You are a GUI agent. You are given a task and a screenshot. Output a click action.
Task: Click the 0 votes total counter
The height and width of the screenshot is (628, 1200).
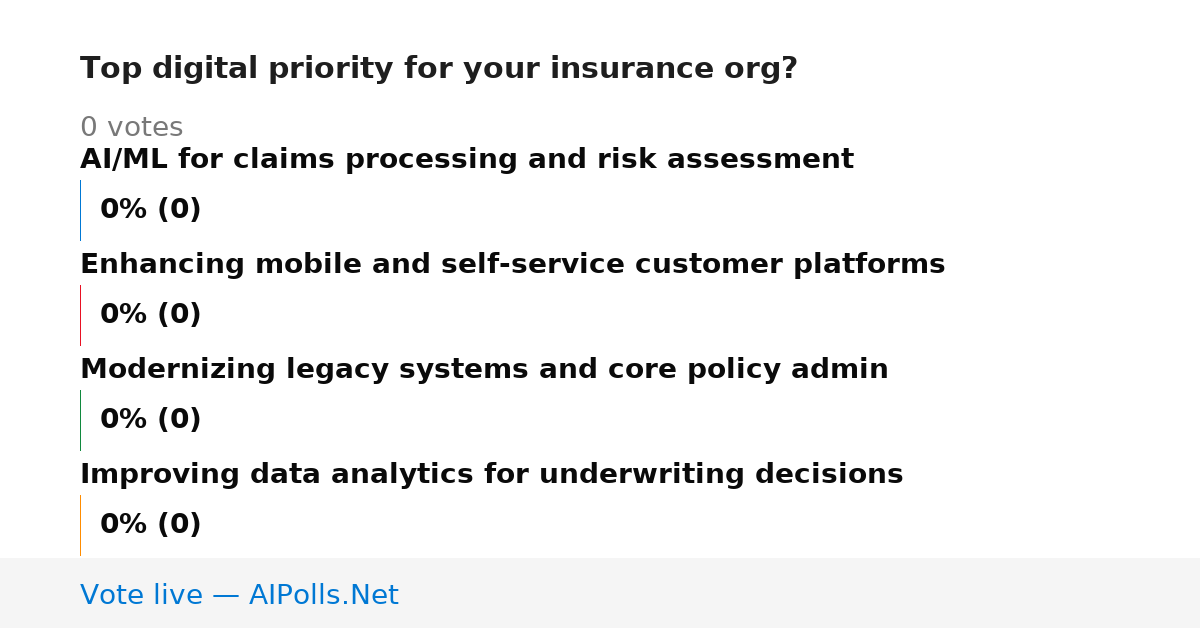tap(132, 128)
